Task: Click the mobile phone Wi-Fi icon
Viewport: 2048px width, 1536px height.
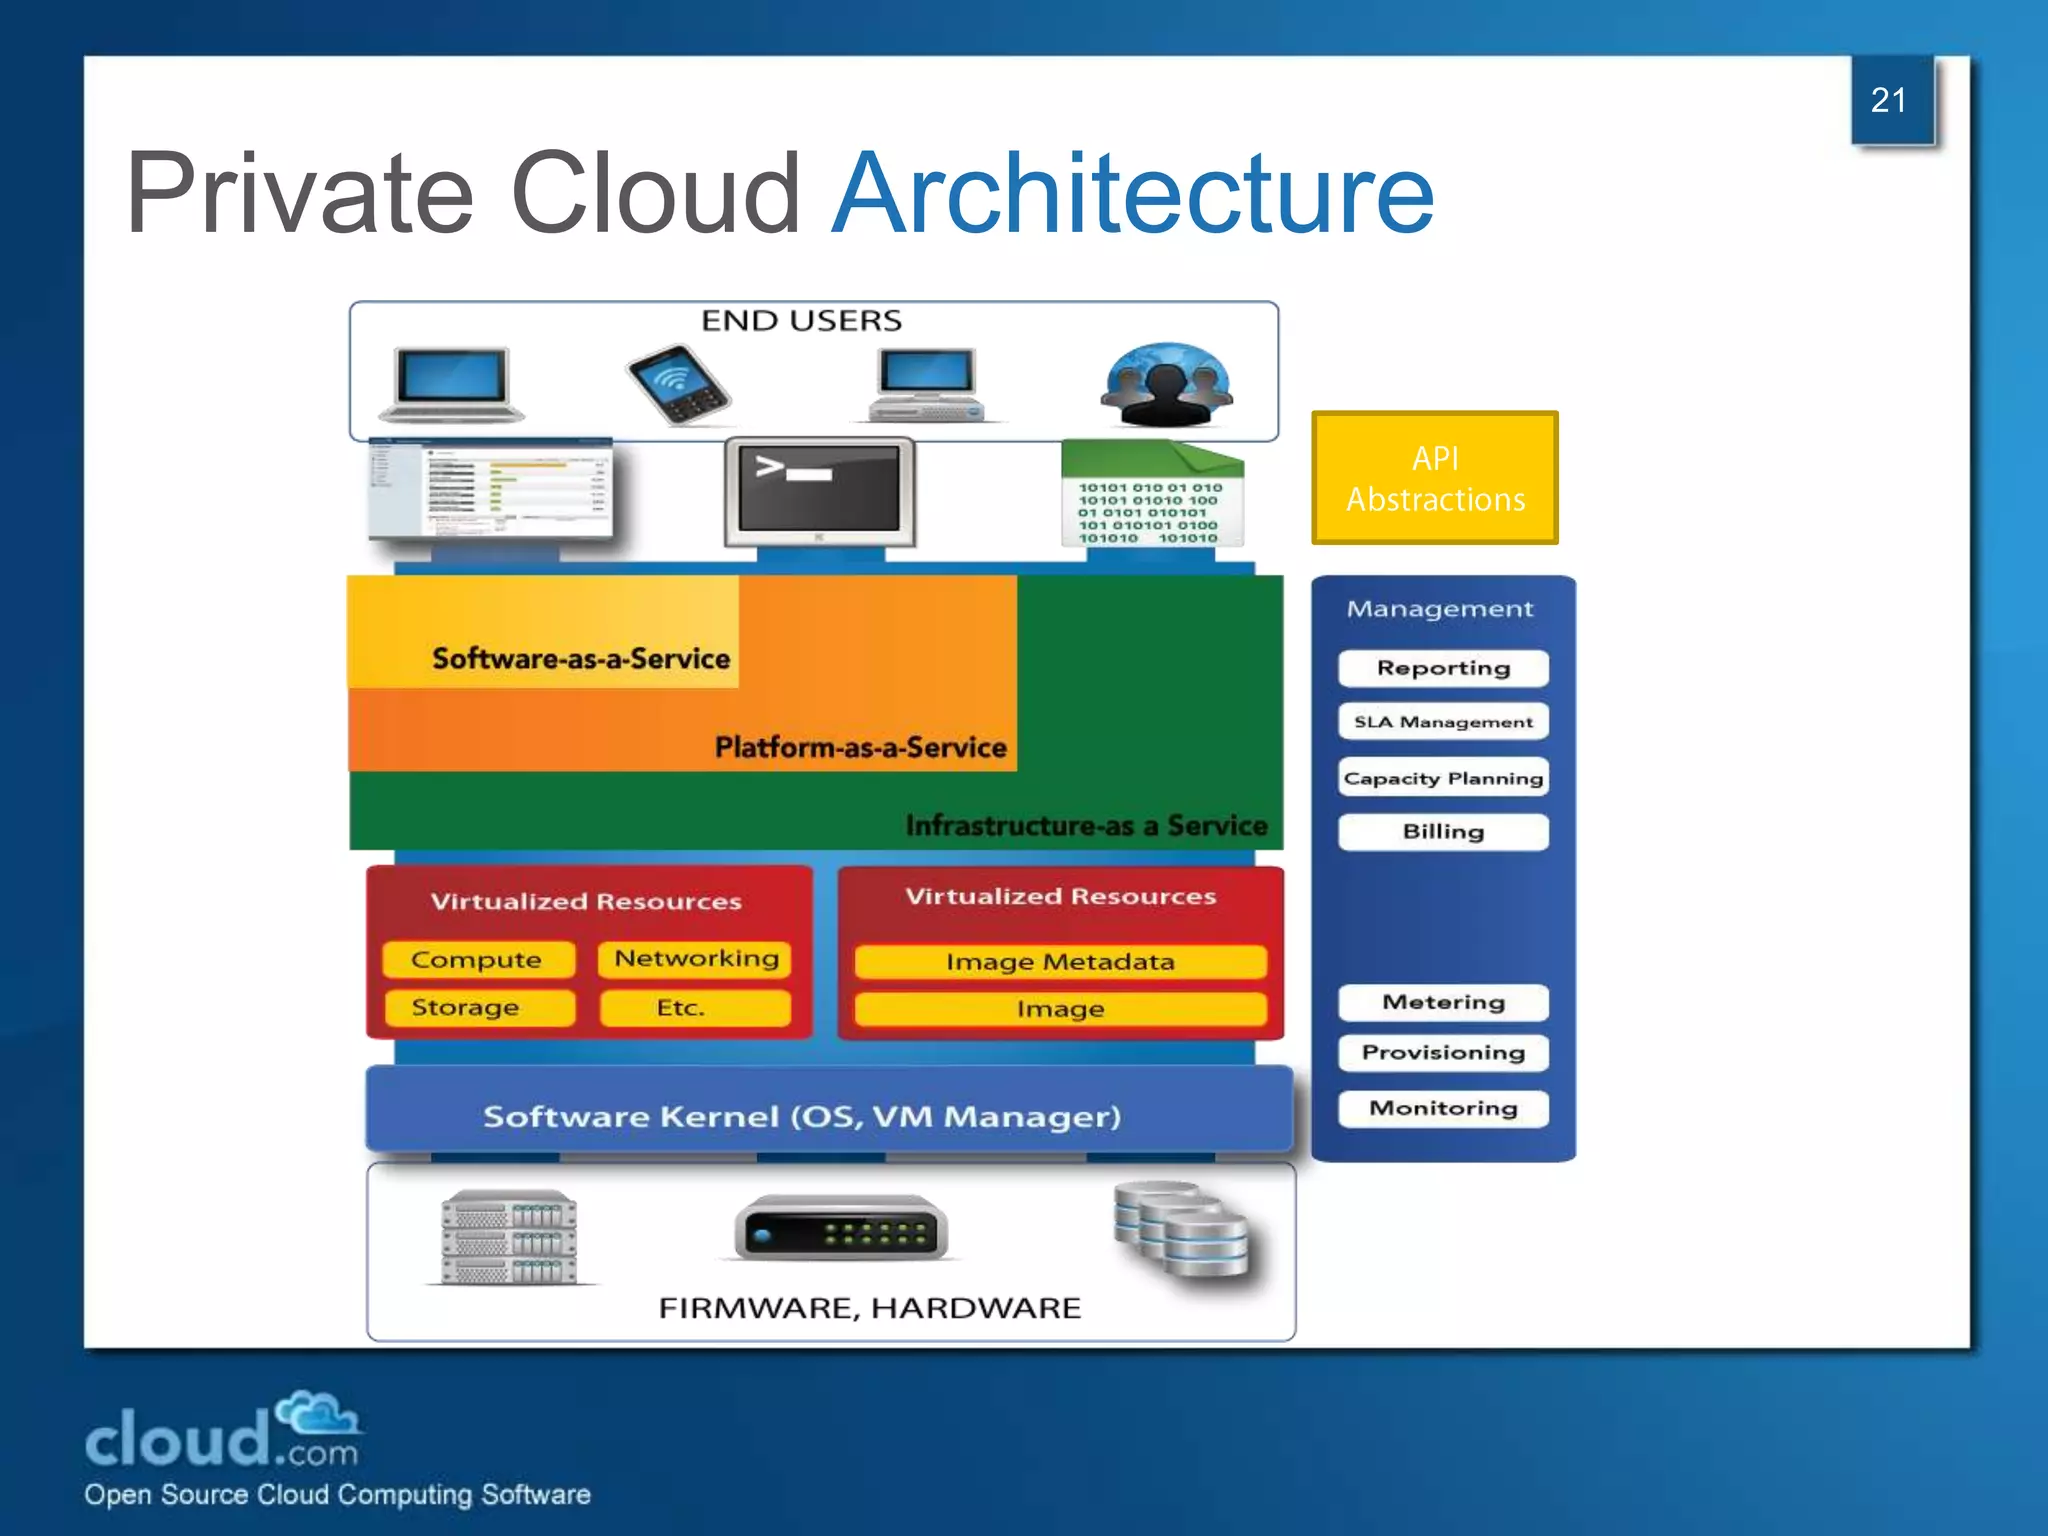Action: click(679, 384)
